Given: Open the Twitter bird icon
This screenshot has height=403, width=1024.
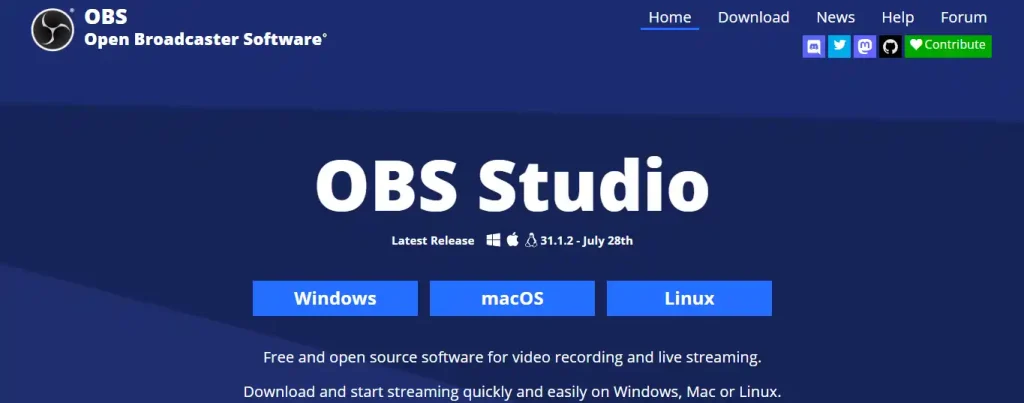Looking at the screenshot, I should (839, 46).
